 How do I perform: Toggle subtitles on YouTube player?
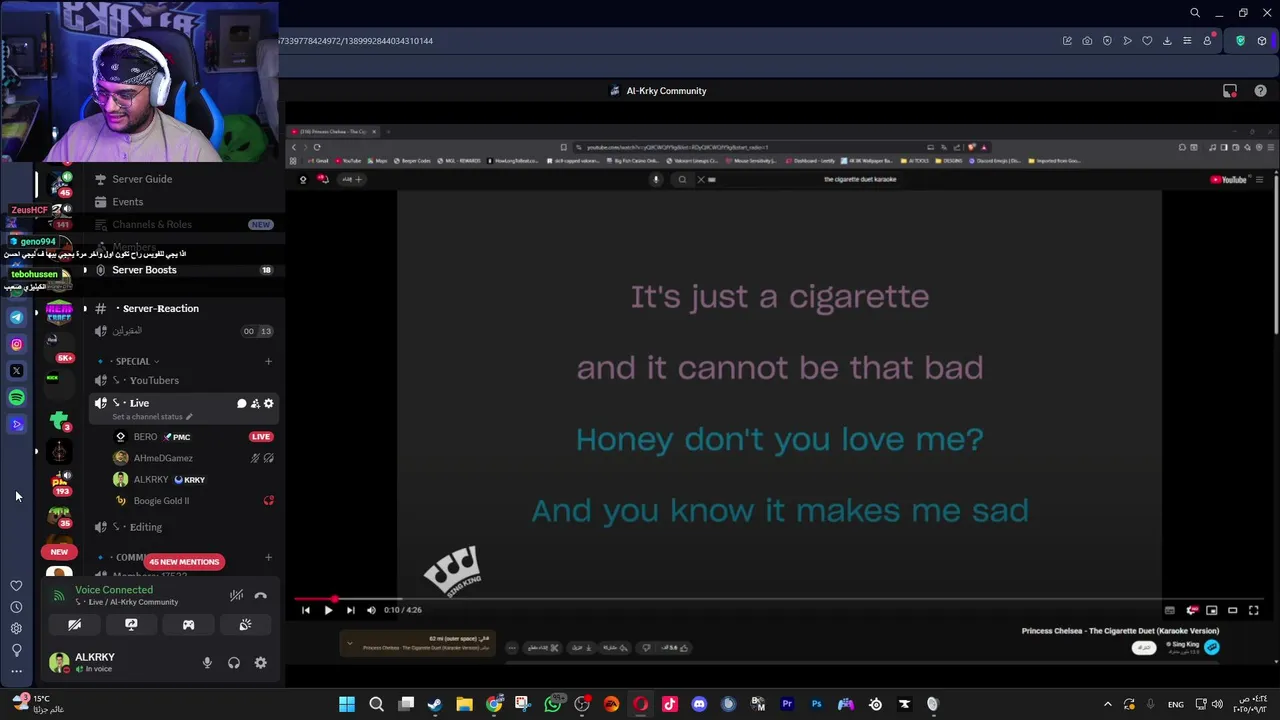coord(1170,610)
